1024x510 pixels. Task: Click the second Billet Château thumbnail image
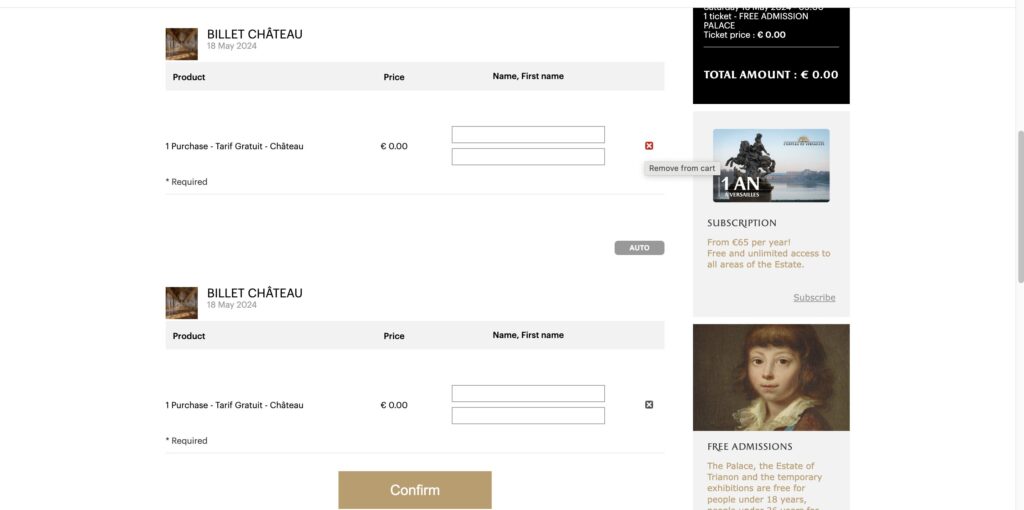coord(181,303)
